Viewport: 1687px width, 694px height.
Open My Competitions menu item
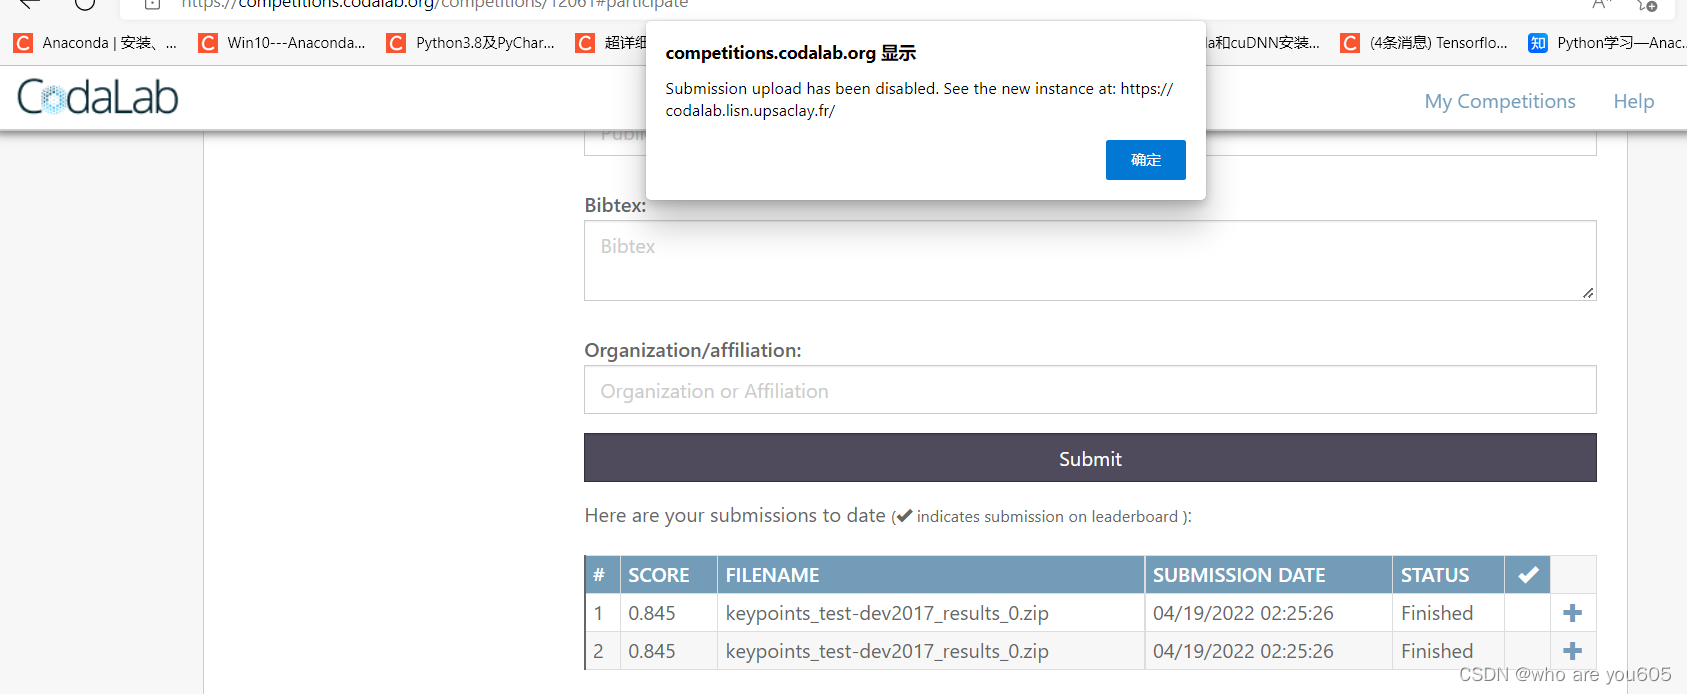(x=1499, y=101)
